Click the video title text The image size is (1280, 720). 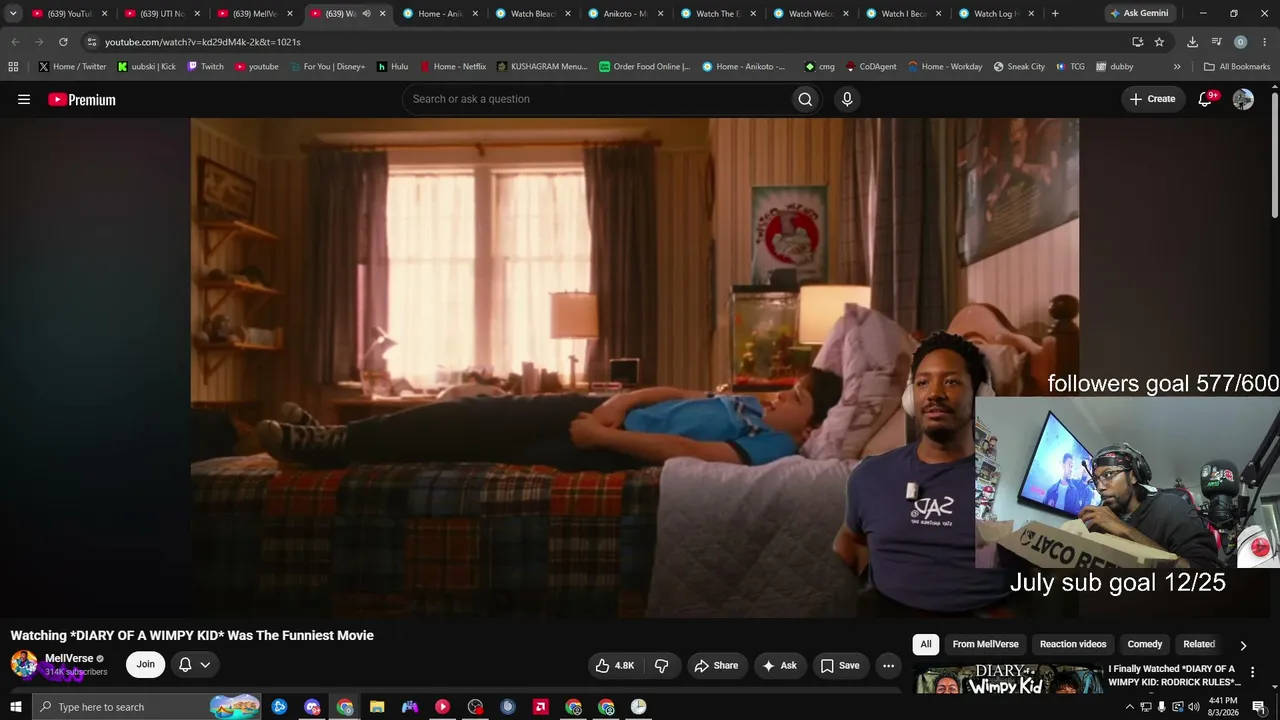click(x=192, y=635)
